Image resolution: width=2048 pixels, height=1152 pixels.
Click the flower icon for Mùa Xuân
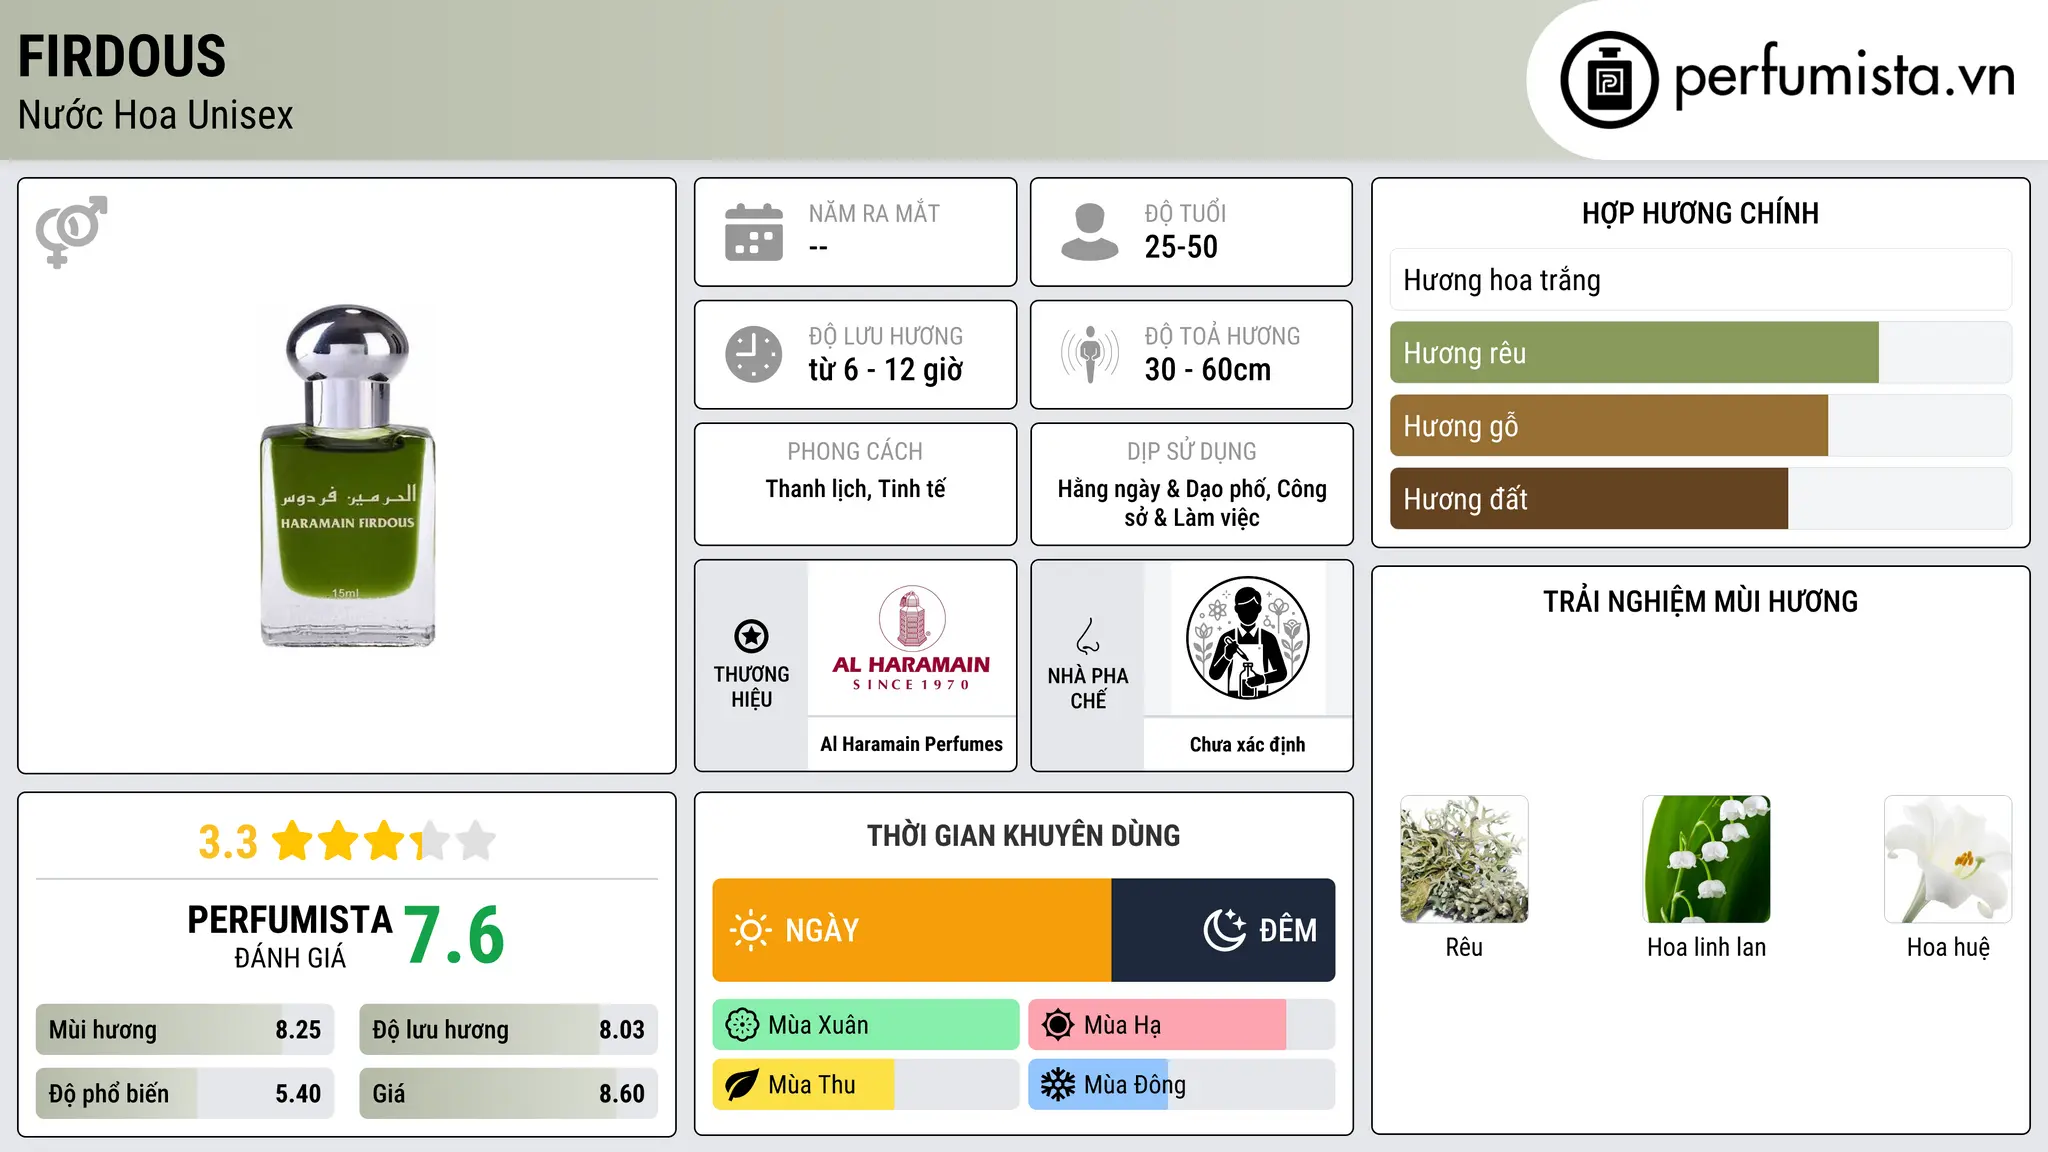(x=742, y=1025)
